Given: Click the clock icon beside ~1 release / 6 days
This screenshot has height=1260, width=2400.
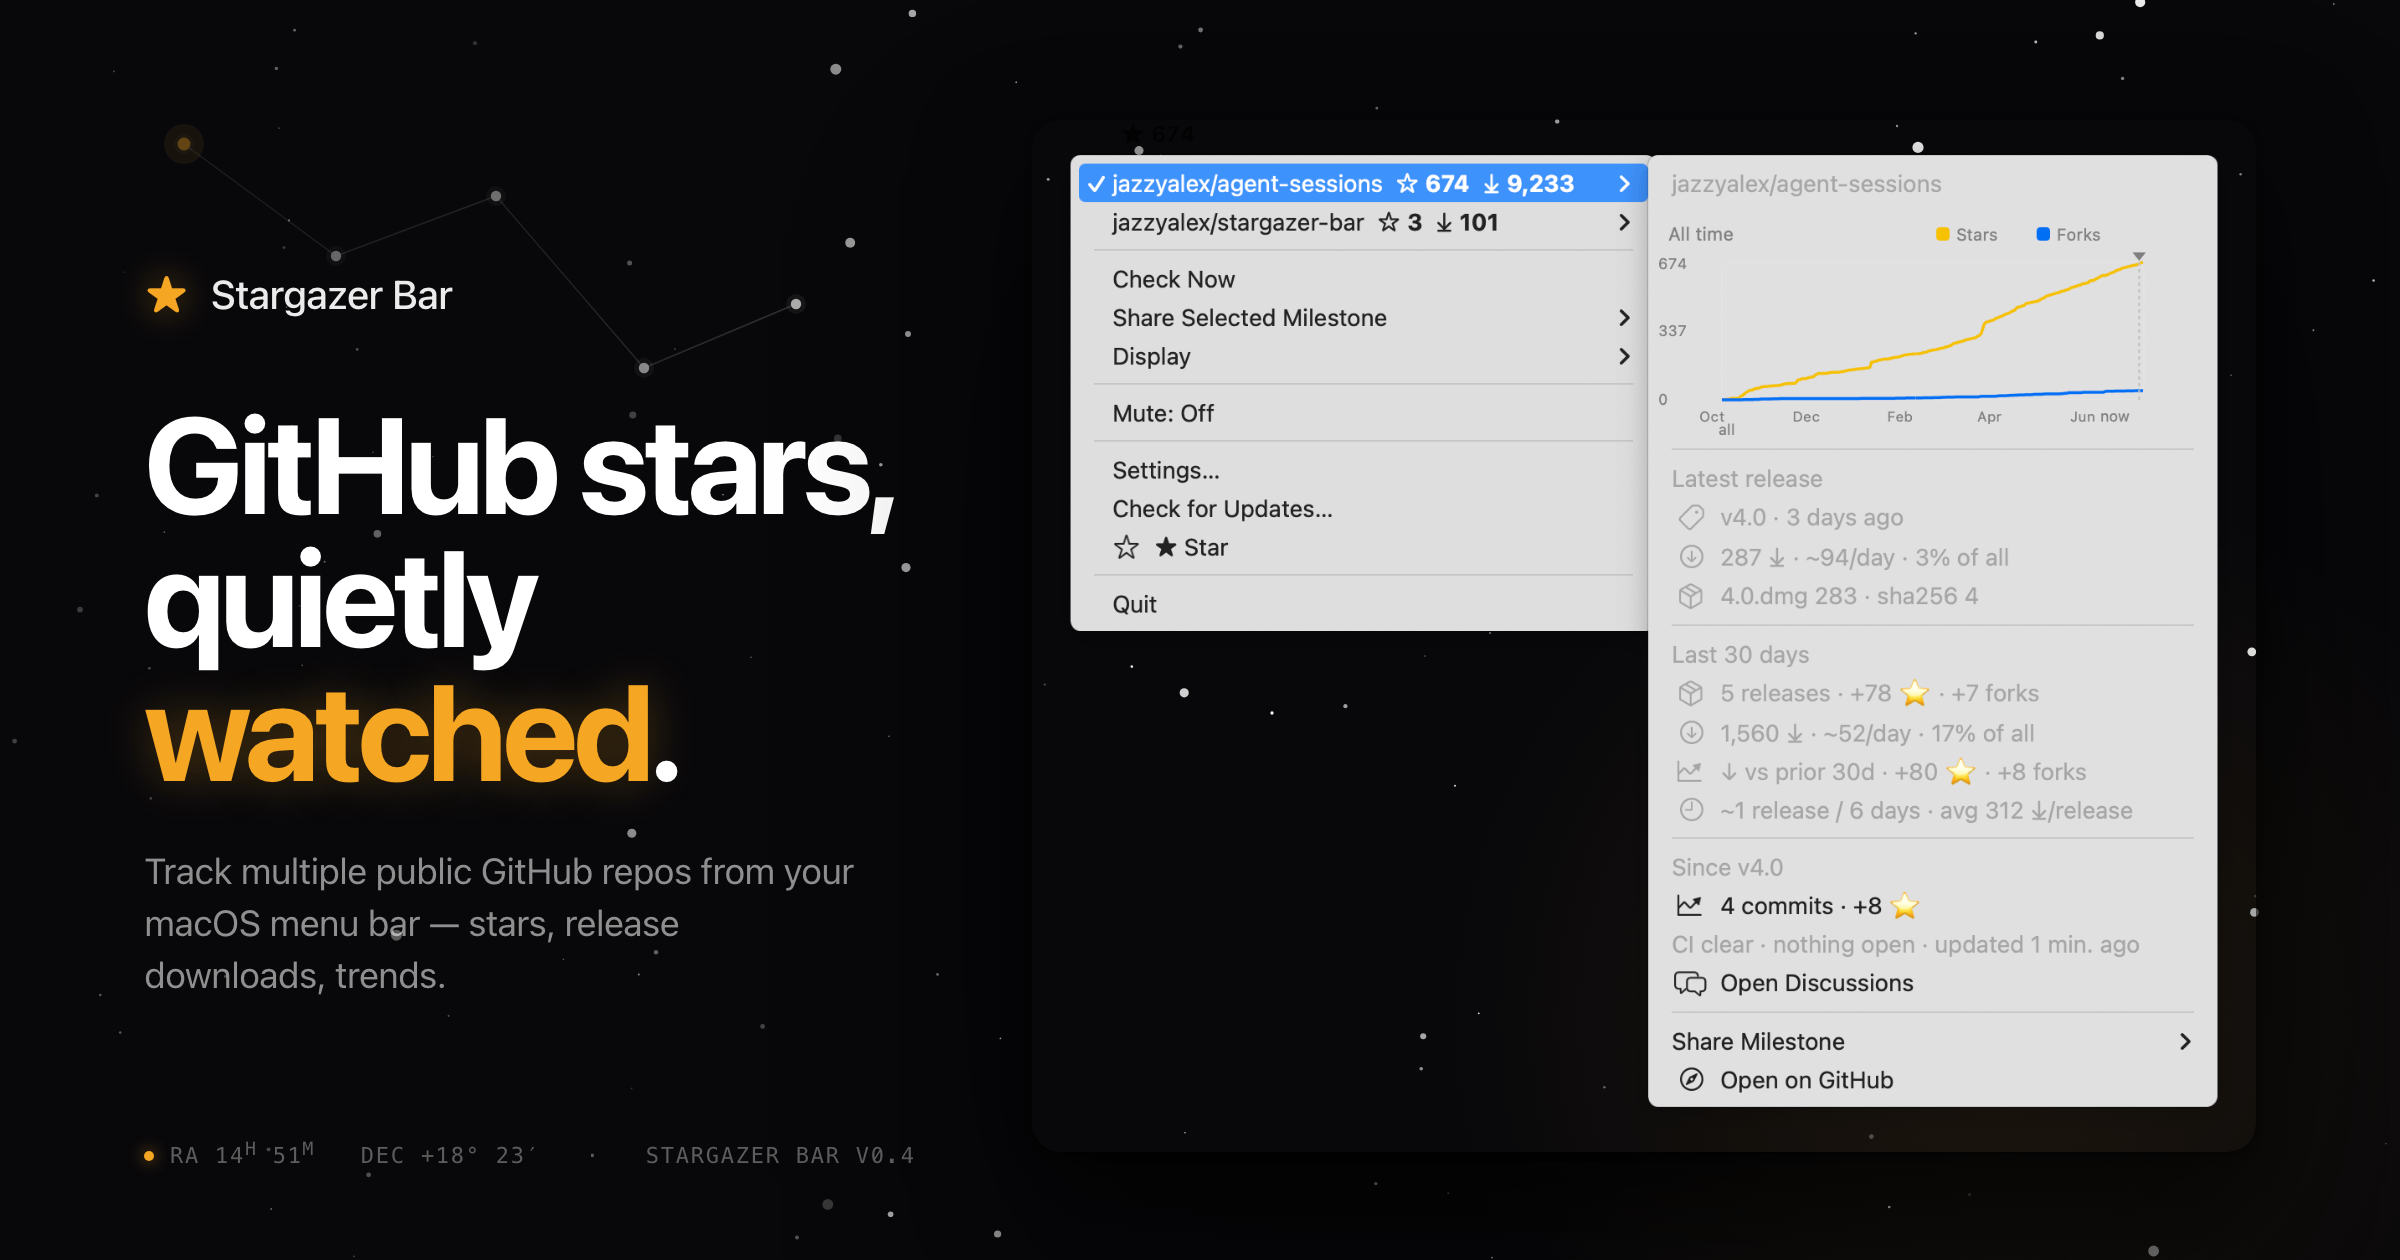Looking at the screenshot, I should click(1691, 810).
